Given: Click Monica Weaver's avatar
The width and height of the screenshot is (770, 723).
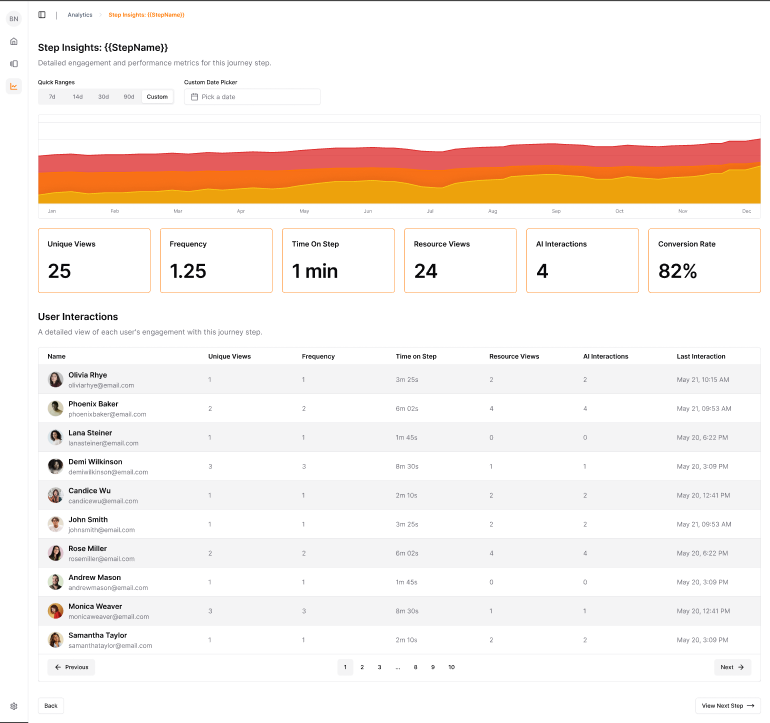Looking at the screenshot, I should 55,611.
